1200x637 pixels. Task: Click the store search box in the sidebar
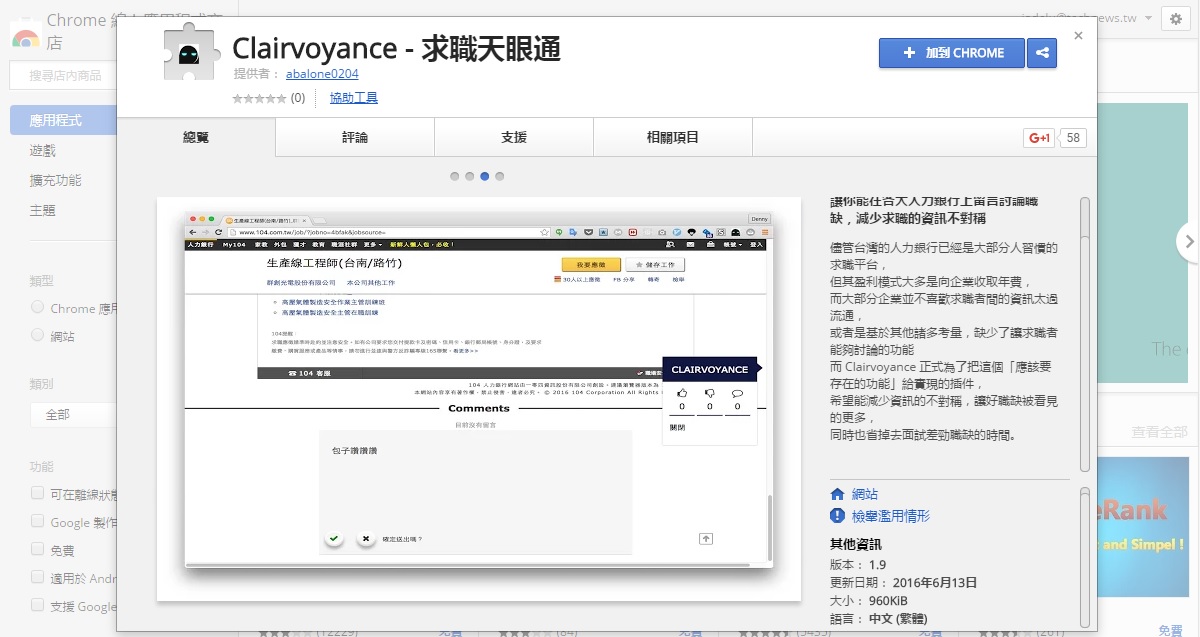62,75
